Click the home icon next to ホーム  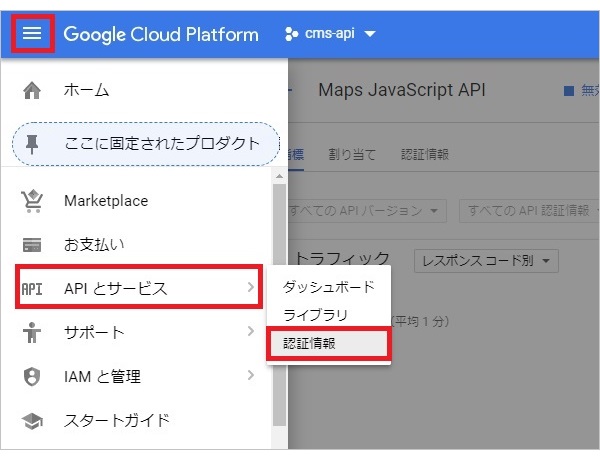(x=32, y=91)
